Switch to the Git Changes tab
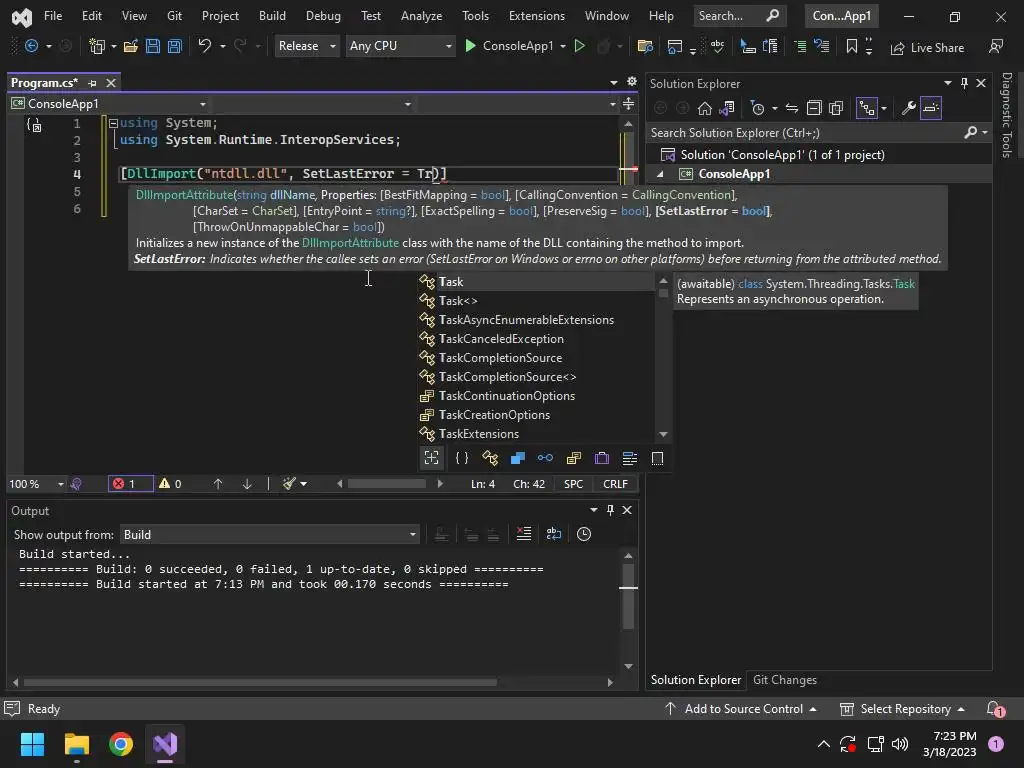Screen dimensions: 1024x768 [785, 680]
